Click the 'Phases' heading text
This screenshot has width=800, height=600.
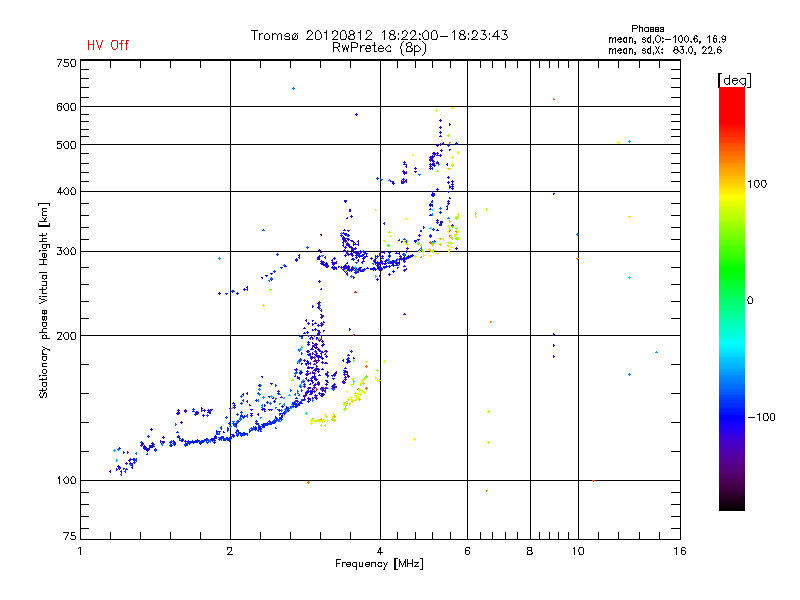click(647, 29)
